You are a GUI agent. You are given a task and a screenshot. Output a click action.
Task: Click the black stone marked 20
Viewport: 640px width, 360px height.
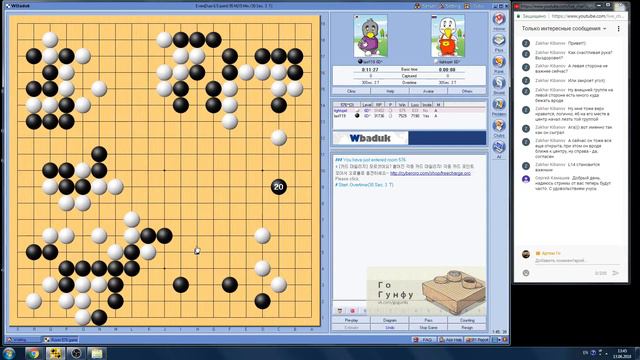(278, 187)
